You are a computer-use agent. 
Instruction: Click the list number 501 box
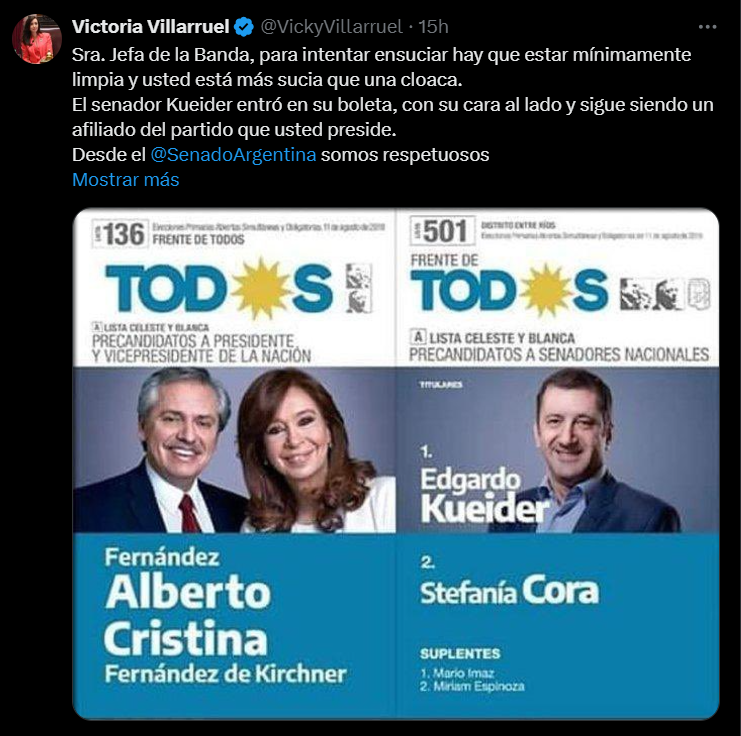click(442, 231)
